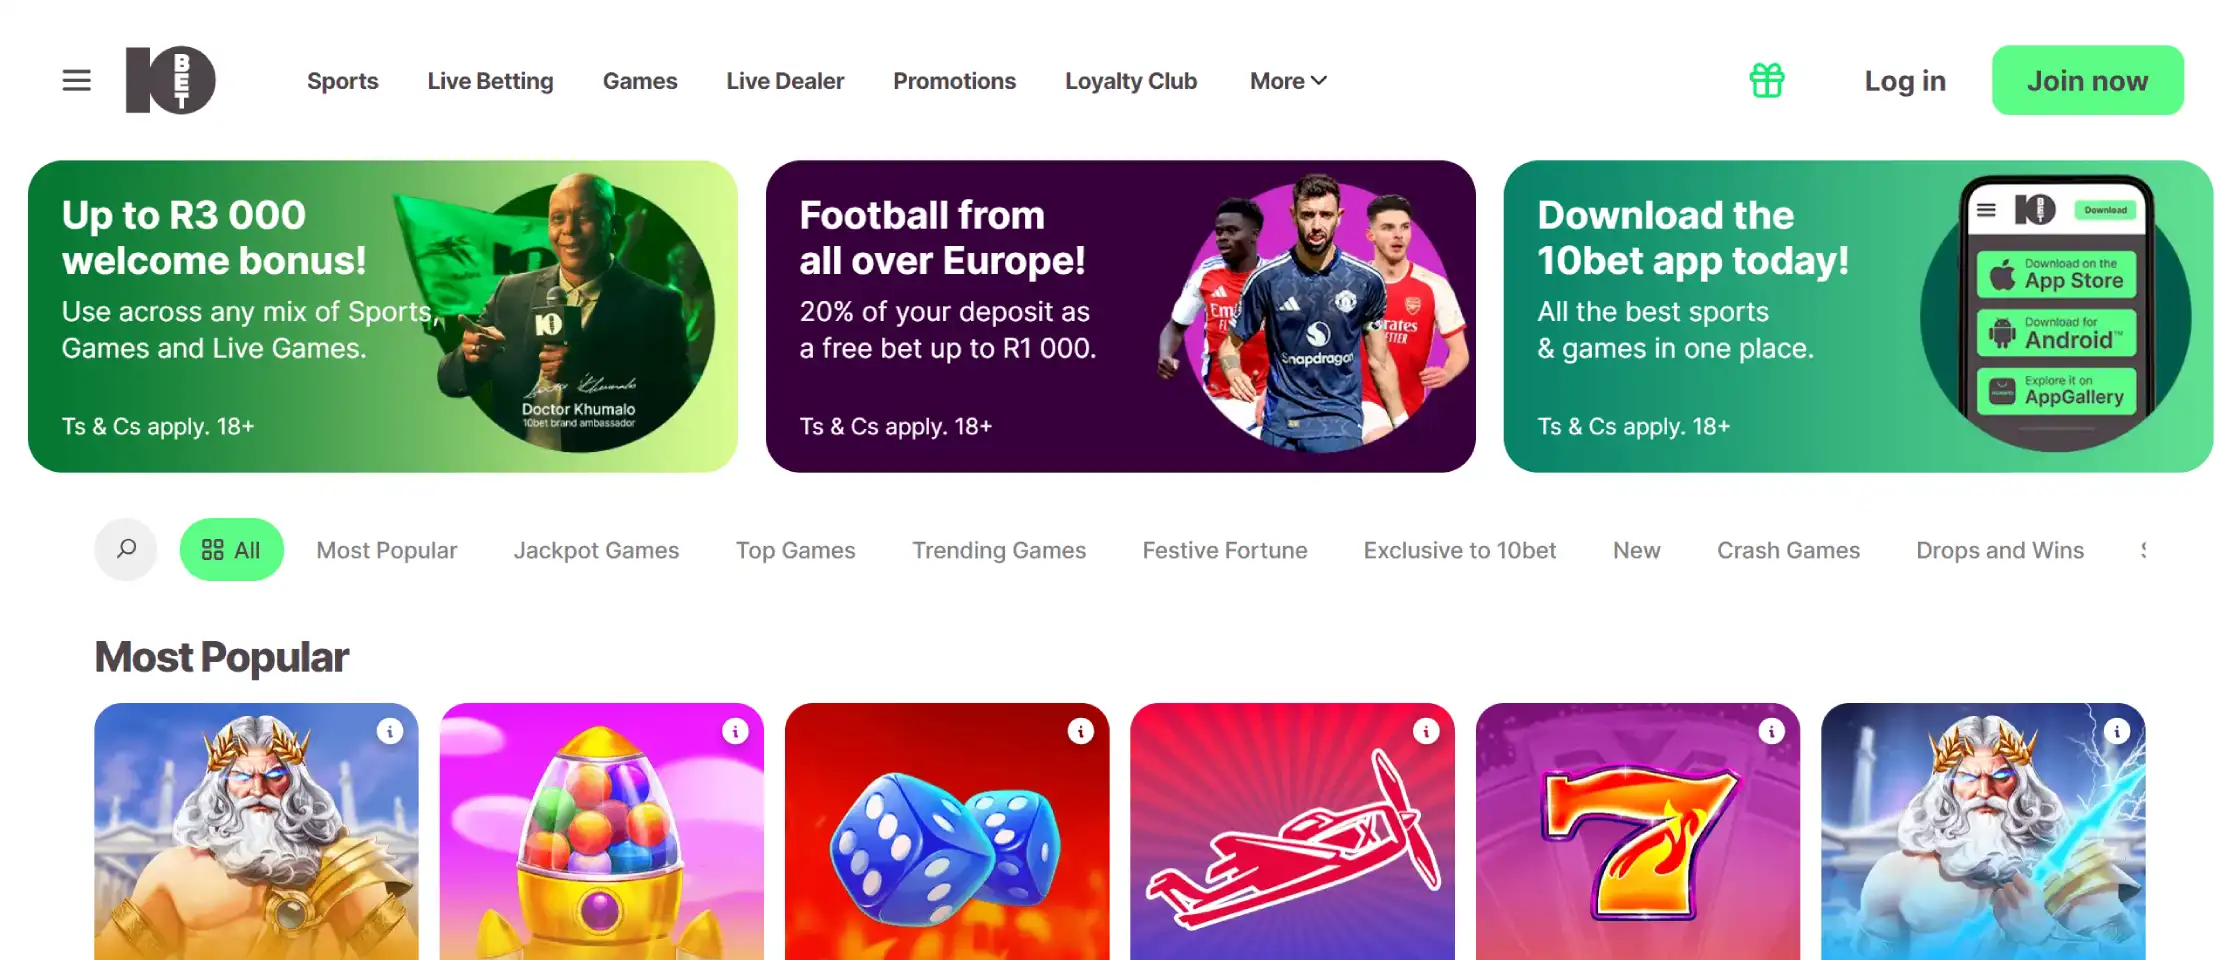Image resolution: width=2240 pixels, height=960 pixels.
Task: Open the hamburger side menu
Action: pyautogui.click(x=76, y=80)
